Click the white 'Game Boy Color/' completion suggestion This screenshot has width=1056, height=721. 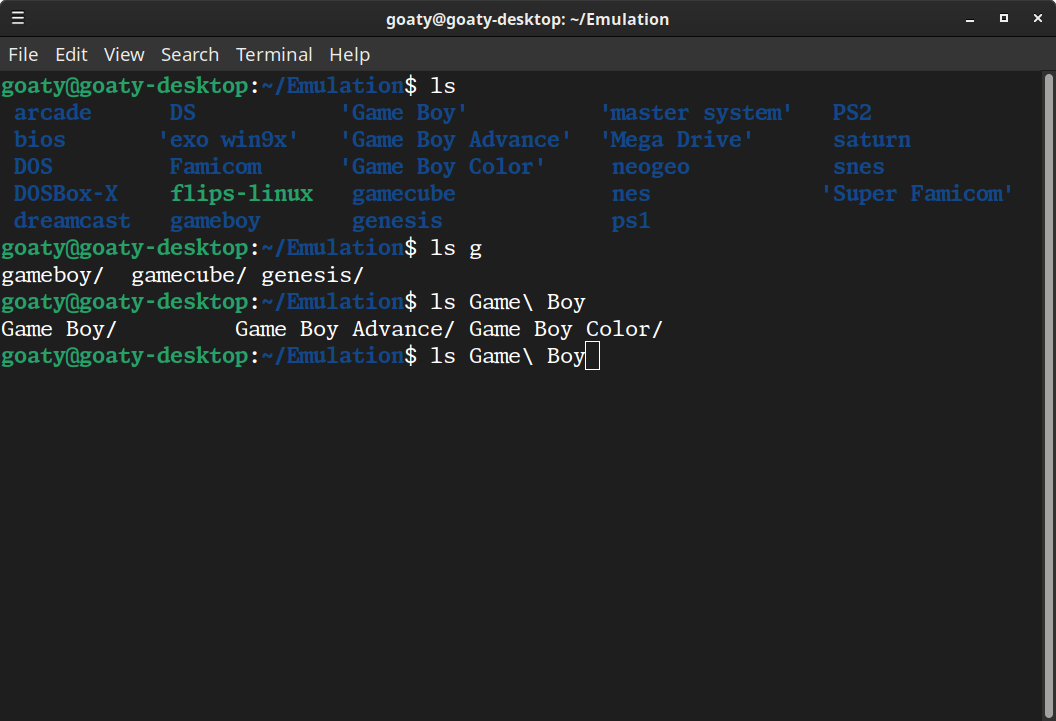pyautogui.click(x=566, y=329)
